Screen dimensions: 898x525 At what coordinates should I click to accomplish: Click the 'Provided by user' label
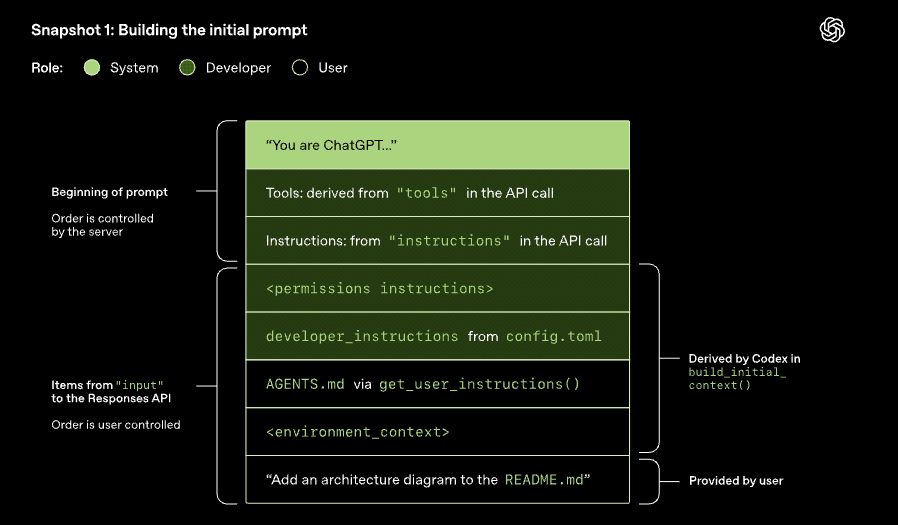click(736, 480)
